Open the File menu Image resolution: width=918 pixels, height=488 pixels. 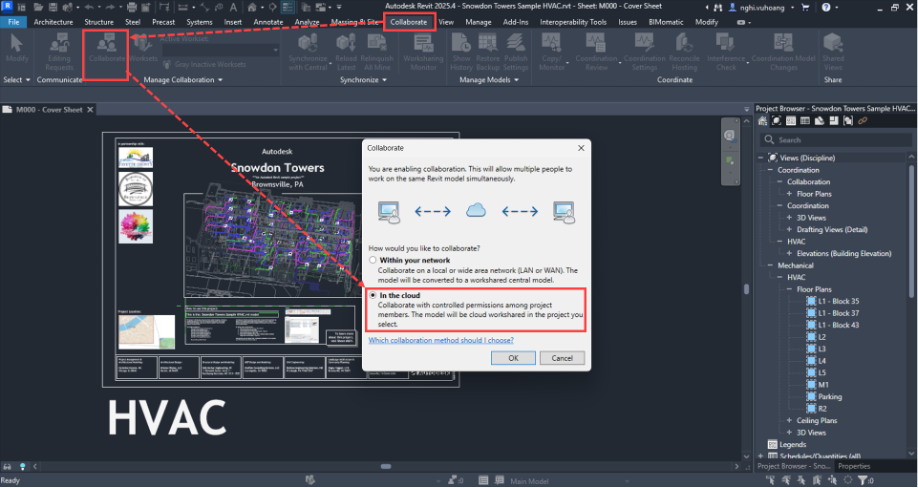pyautogui.click(x=13, y=22)
